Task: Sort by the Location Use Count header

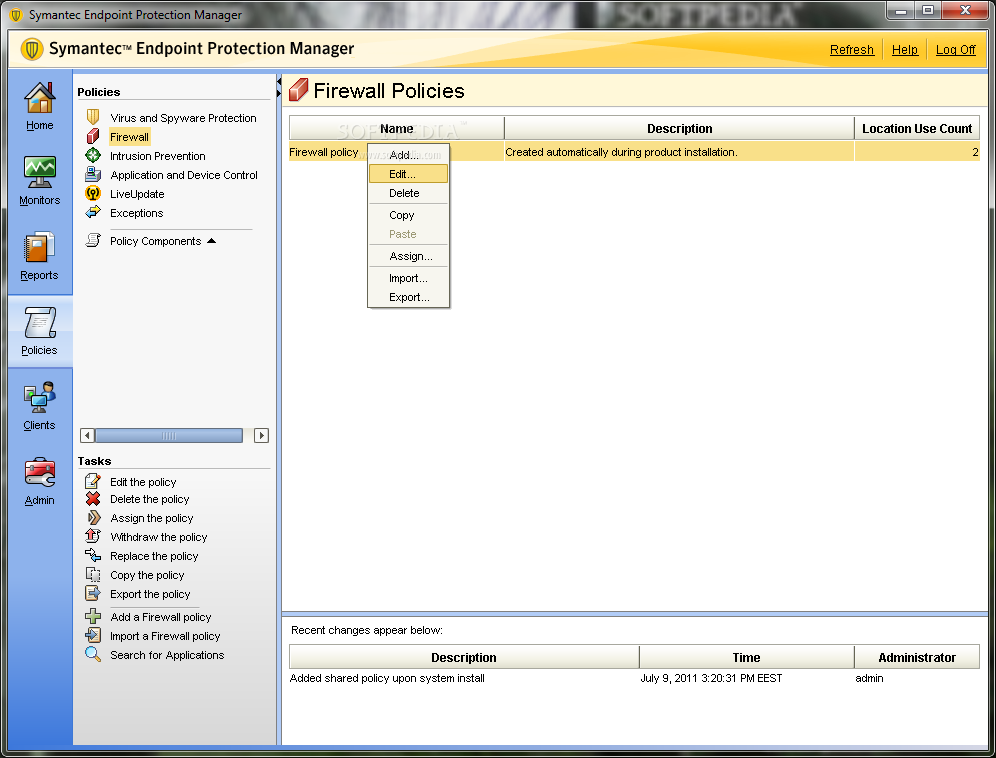Action: click(917, 128)
